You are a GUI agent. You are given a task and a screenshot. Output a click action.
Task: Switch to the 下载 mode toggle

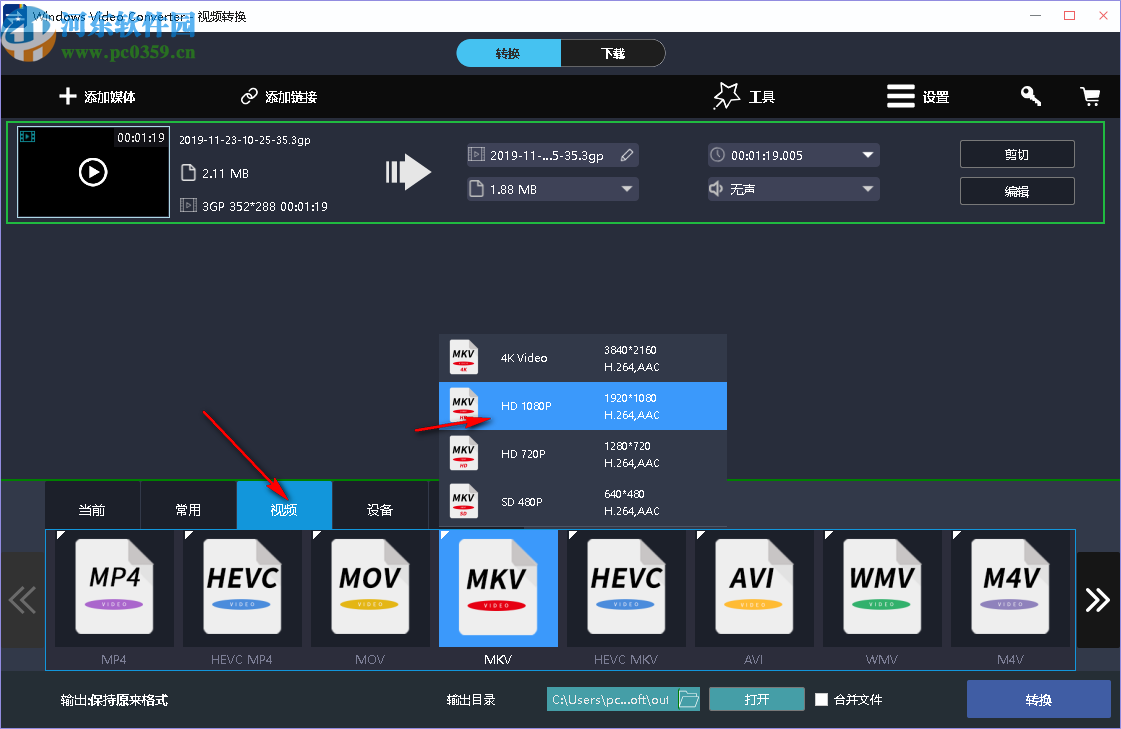tap(612, 53)
